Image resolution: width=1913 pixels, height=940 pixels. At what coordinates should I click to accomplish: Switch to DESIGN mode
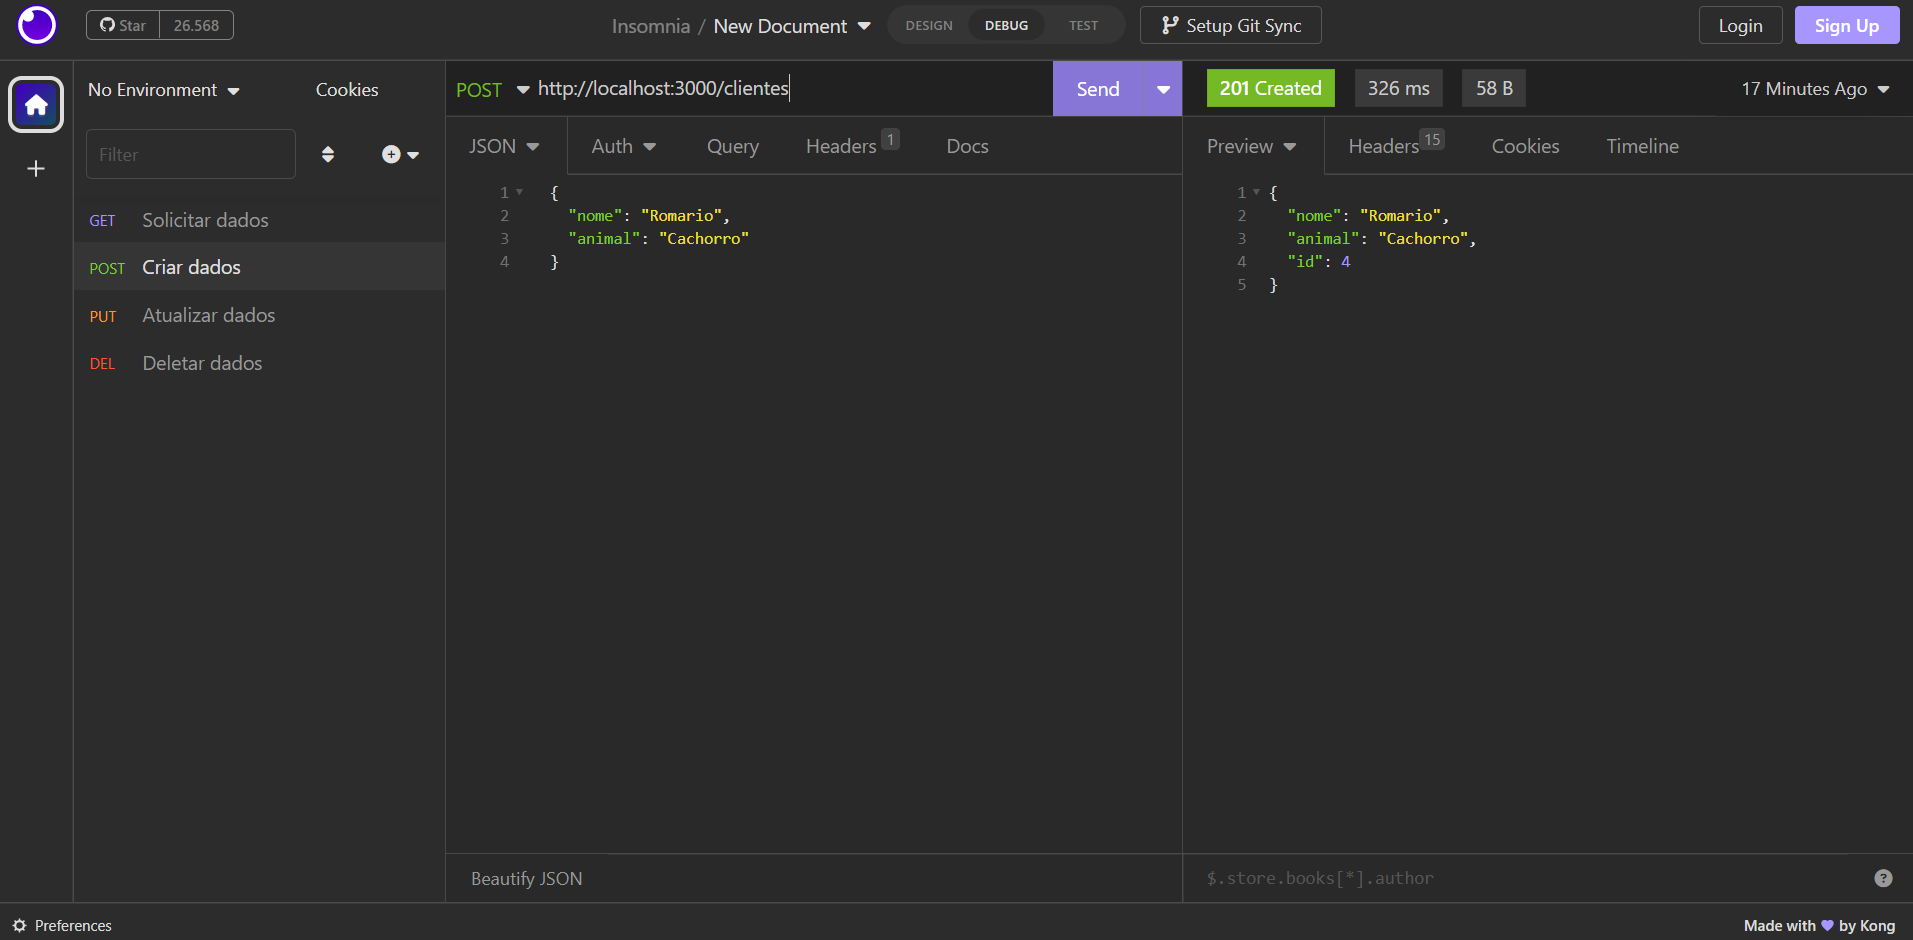tap(928, 25)
